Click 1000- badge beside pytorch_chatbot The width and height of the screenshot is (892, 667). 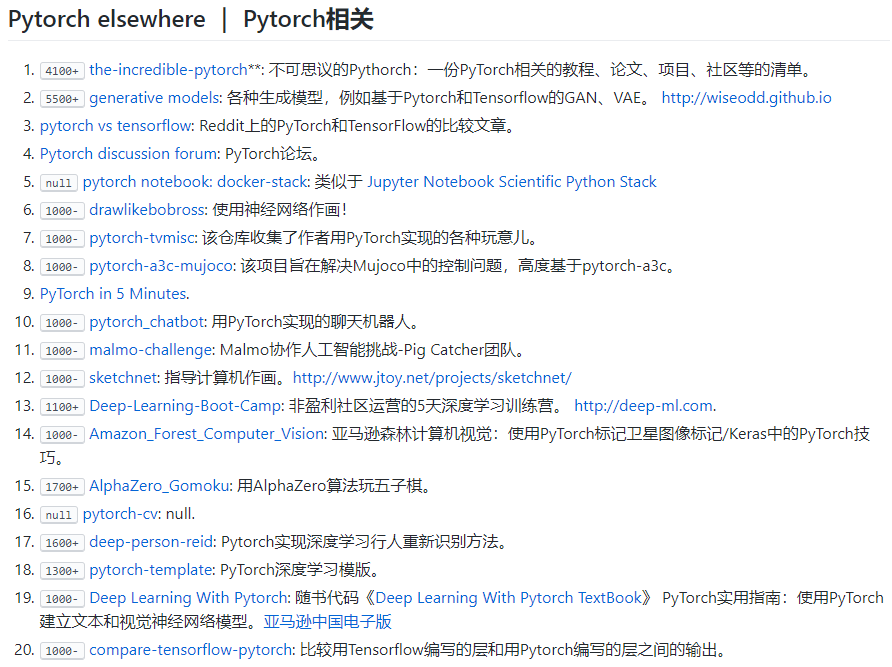(x=62, y=323)
